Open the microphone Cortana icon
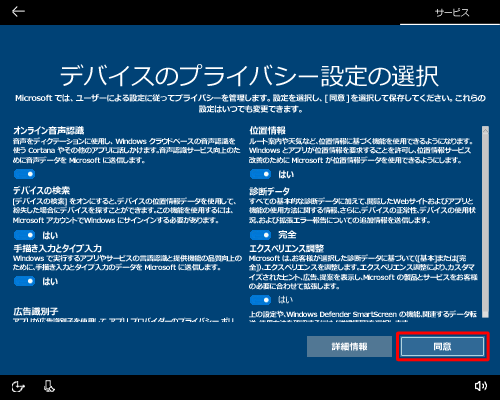 [x=49, y=386]
